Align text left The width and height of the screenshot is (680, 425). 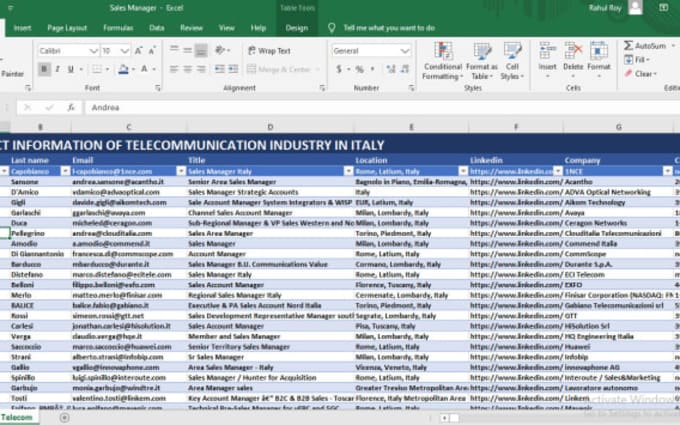(174, 69)
